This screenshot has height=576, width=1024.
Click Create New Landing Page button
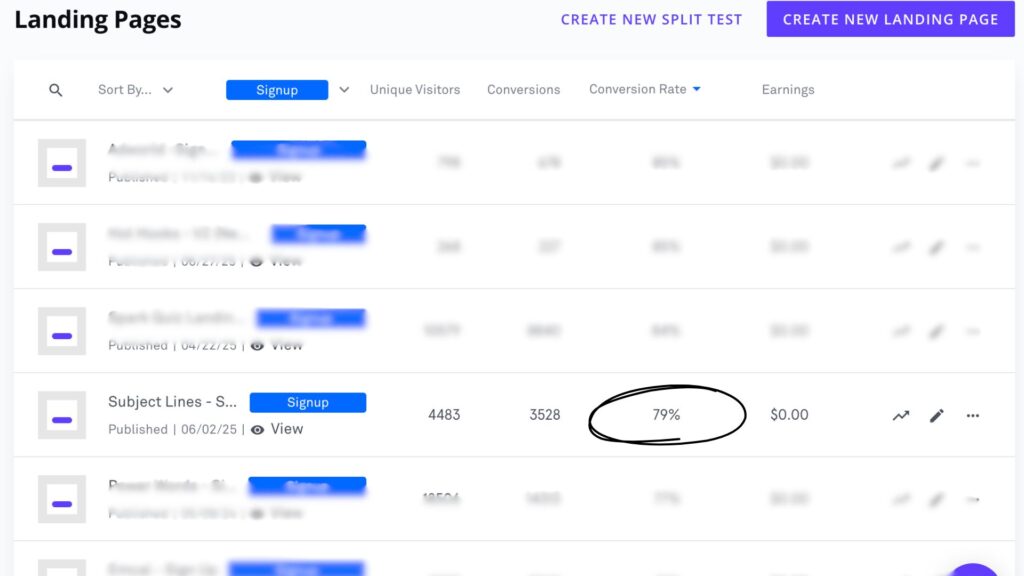pos(890,19)
